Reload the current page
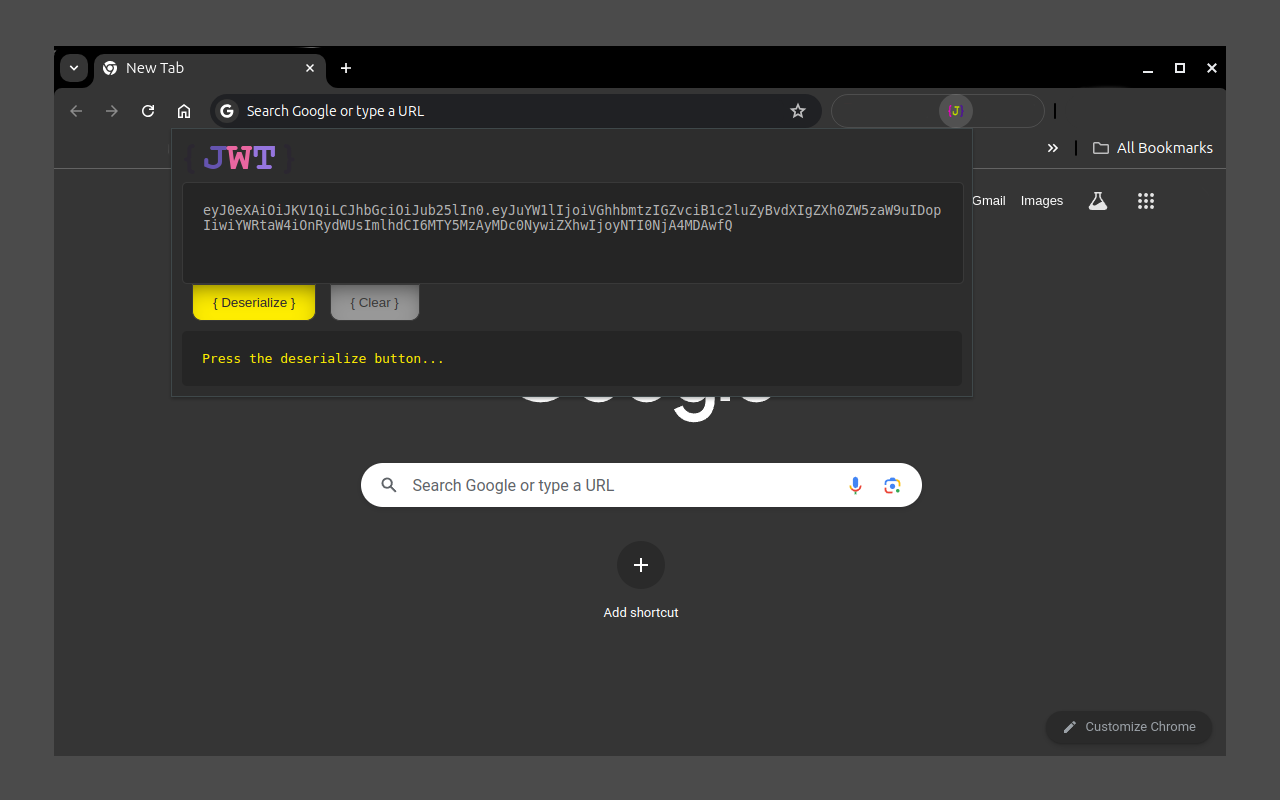Viewport: 1280px width, 800px height. [148, 111]
